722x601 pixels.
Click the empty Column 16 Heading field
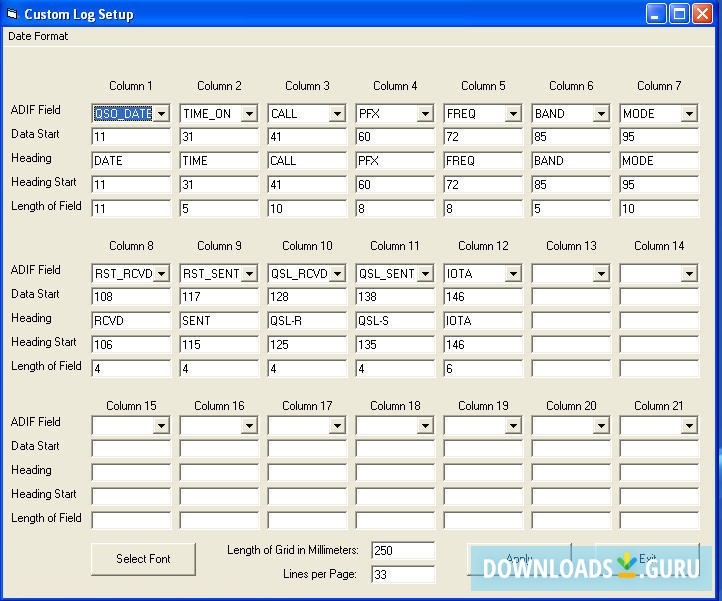(219, 473)
